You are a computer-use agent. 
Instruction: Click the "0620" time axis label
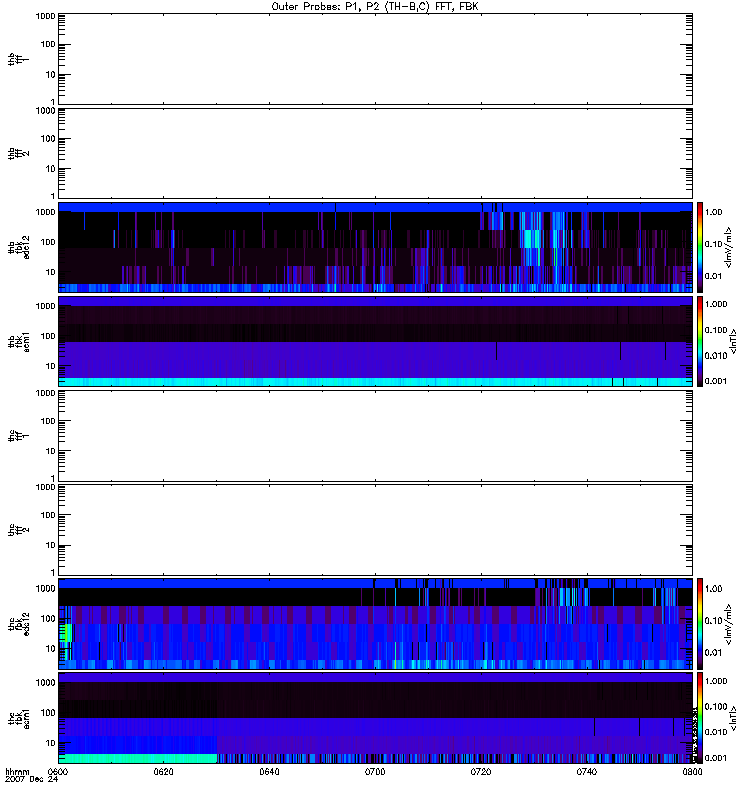coord(163,772)
